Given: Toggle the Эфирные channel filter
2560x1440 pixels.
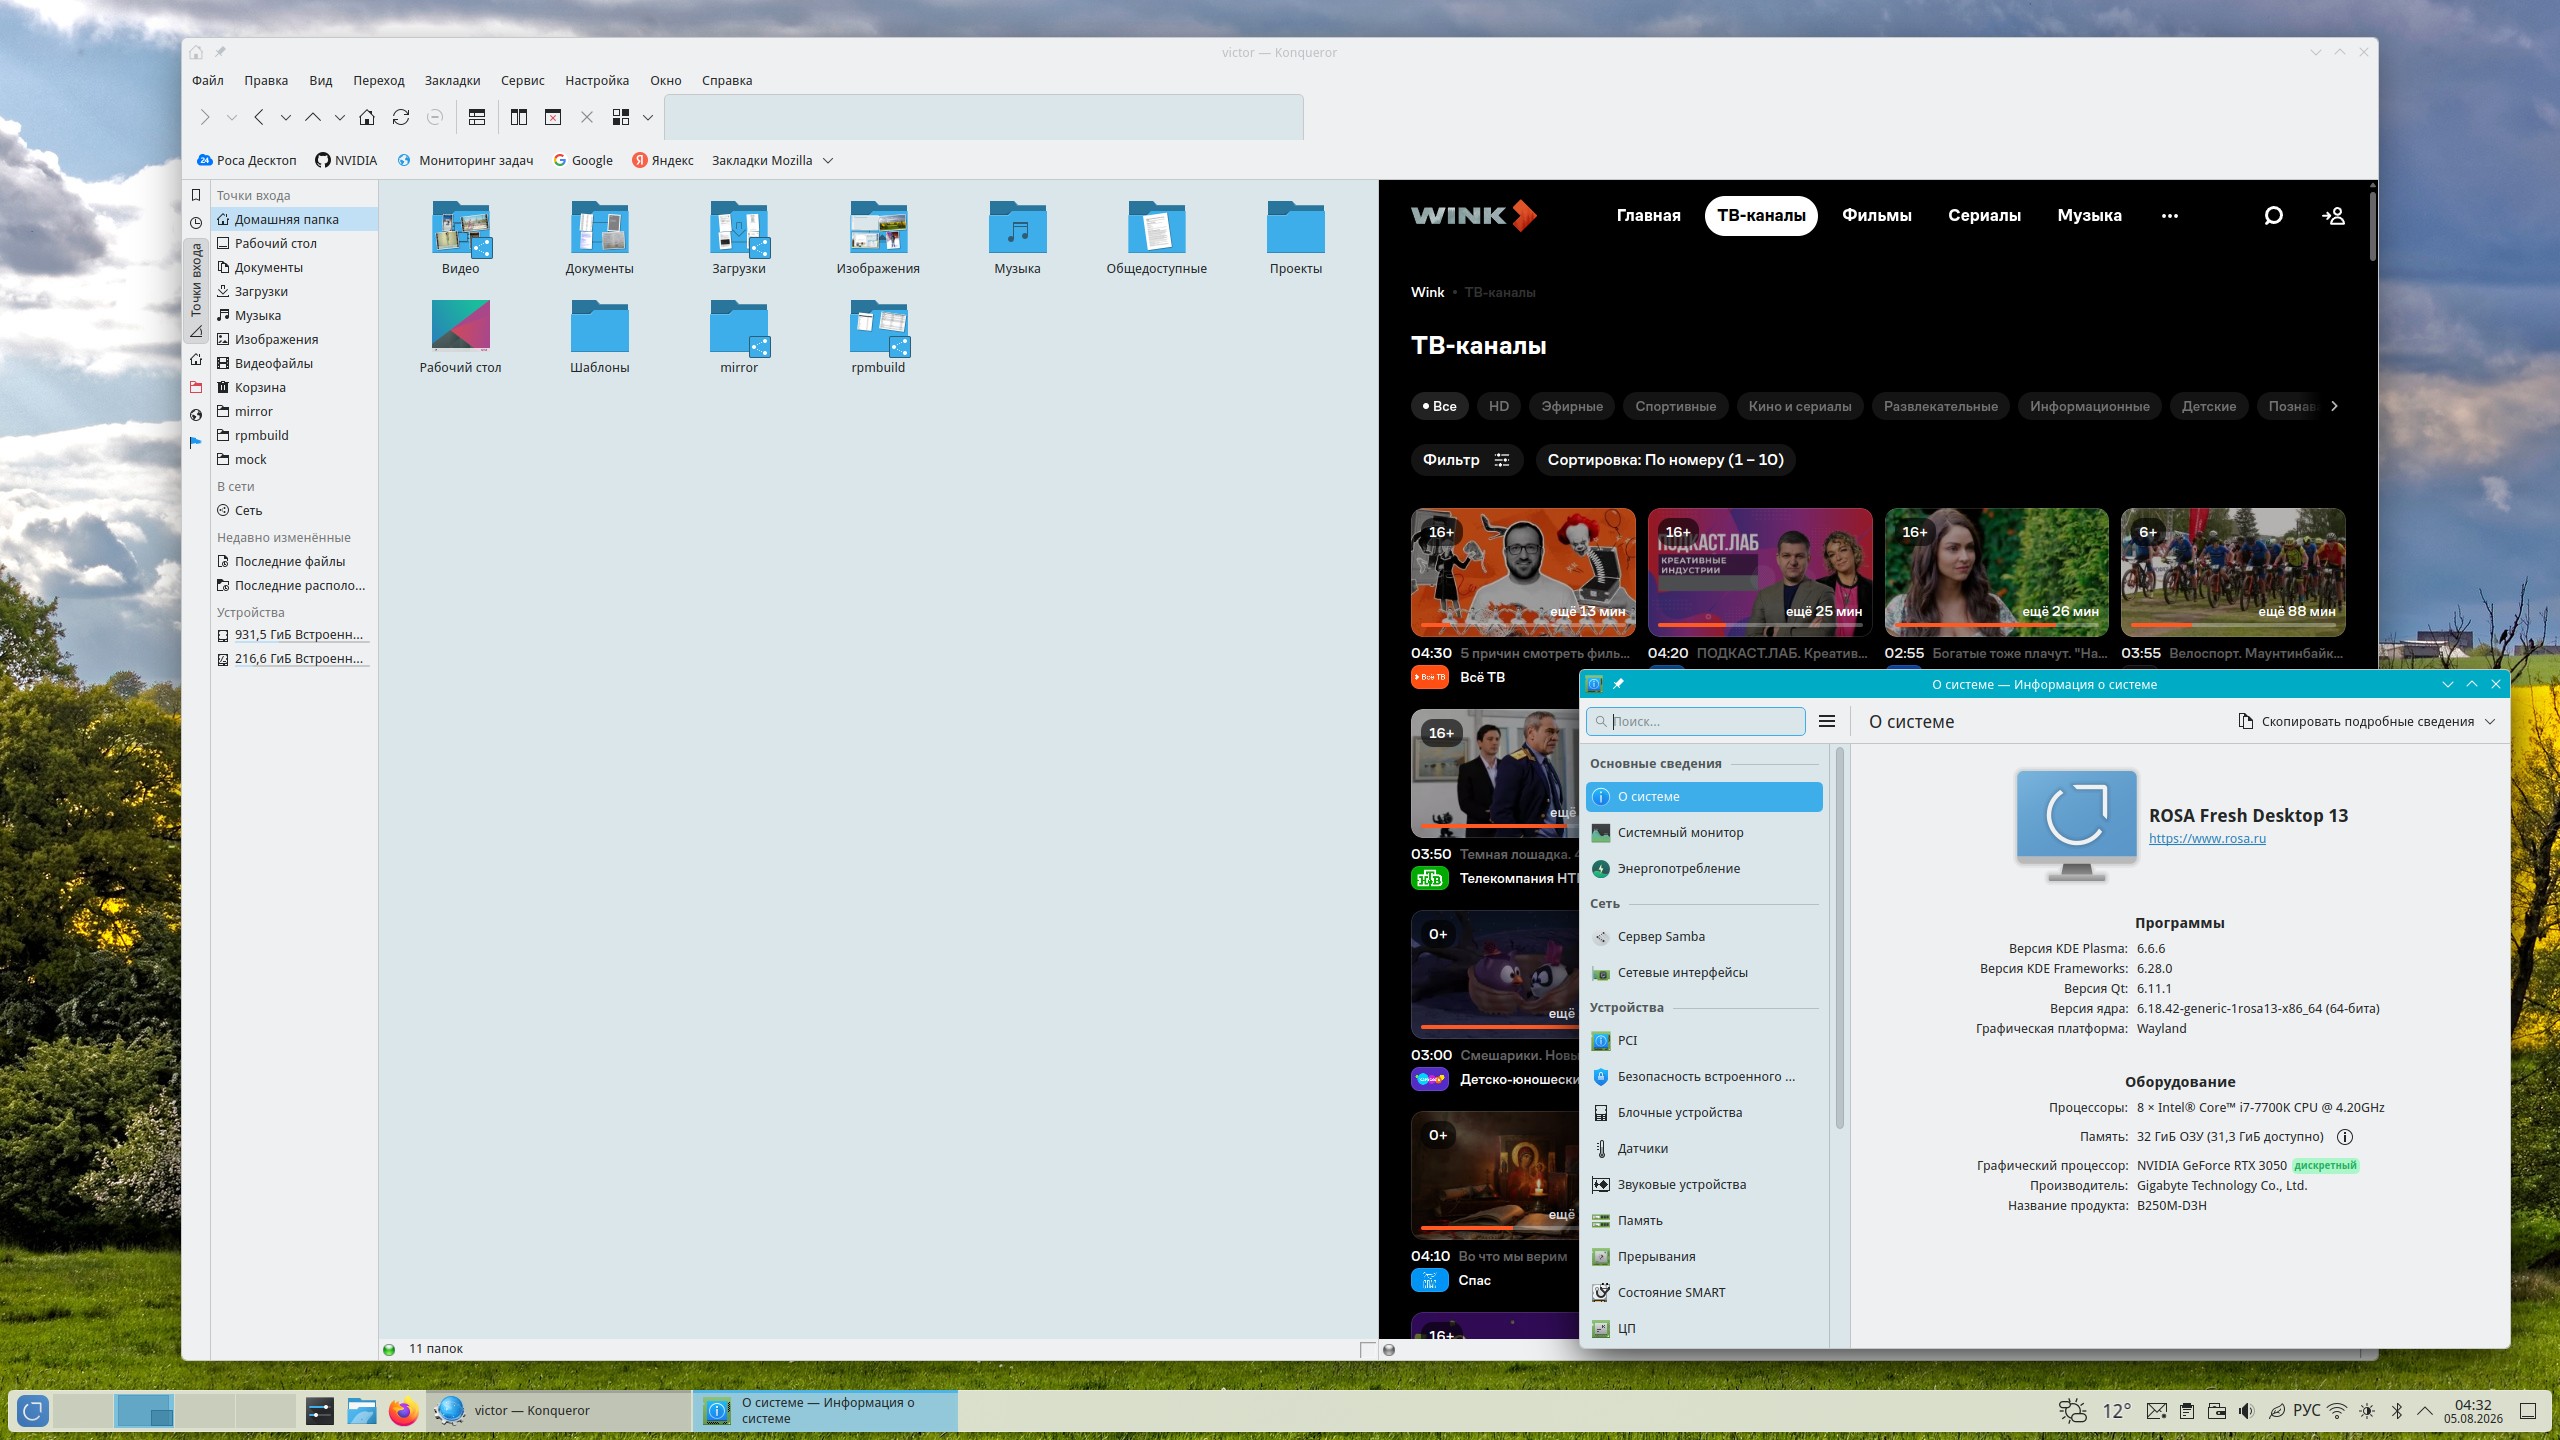Looking at the screenshot, I should (1572, 406).
